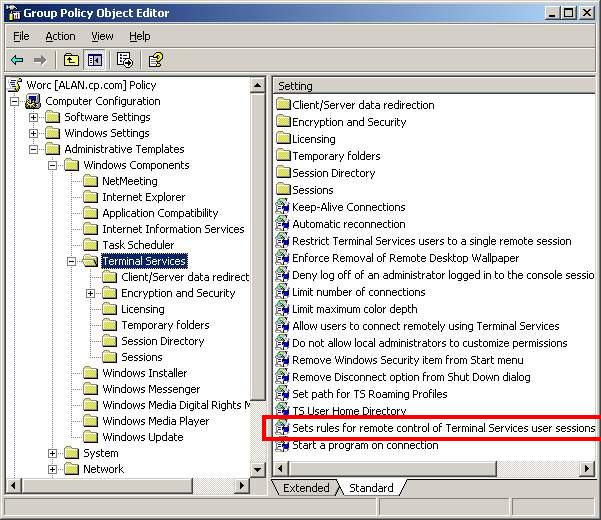Open the Action menu

[60, 36]
